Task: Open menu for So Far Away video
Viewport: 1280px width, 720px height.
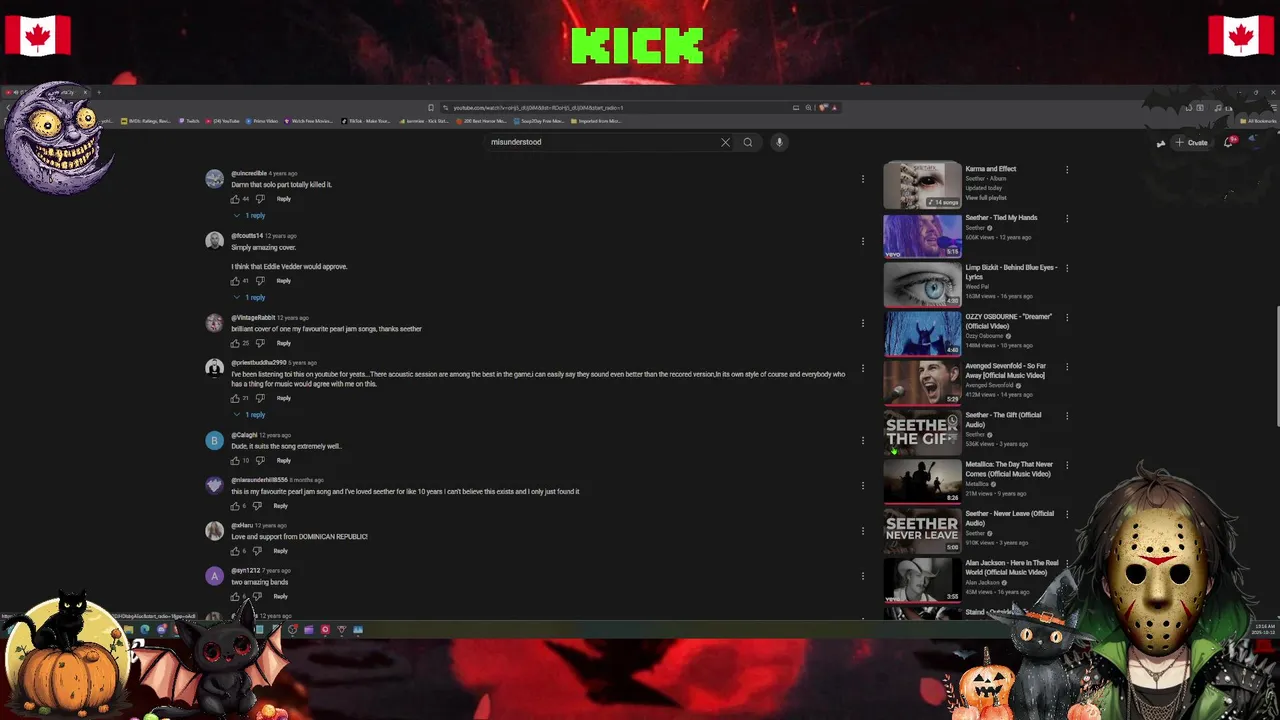Action: pyautogui.click(x=1067, y=366)
